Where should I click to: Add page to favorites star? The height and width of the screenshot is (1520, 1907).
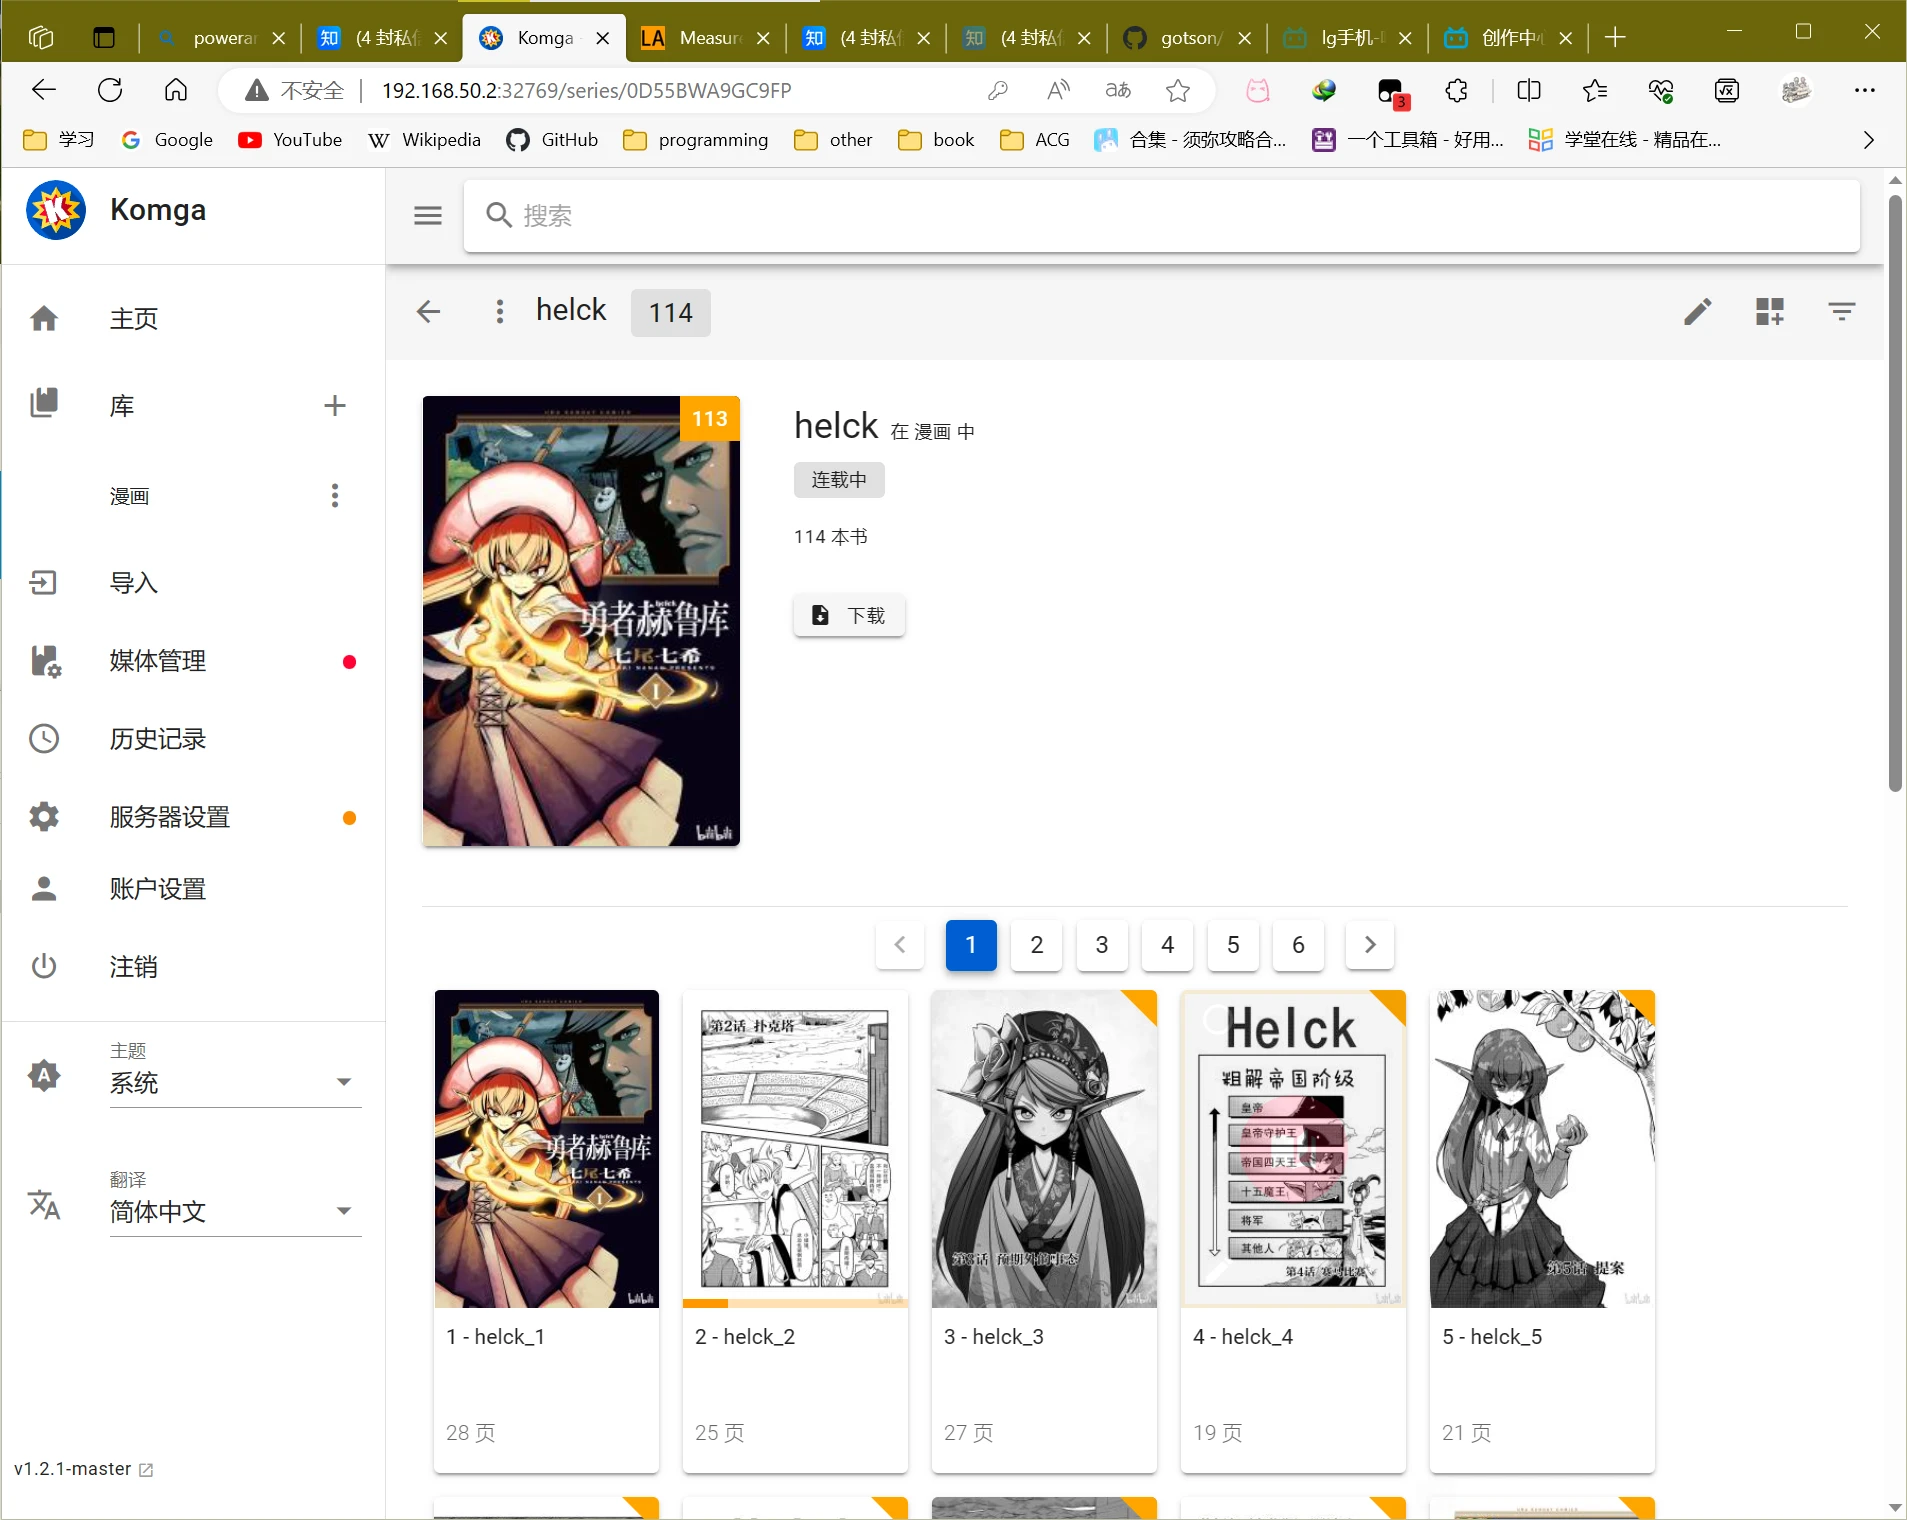[1178, 90]
